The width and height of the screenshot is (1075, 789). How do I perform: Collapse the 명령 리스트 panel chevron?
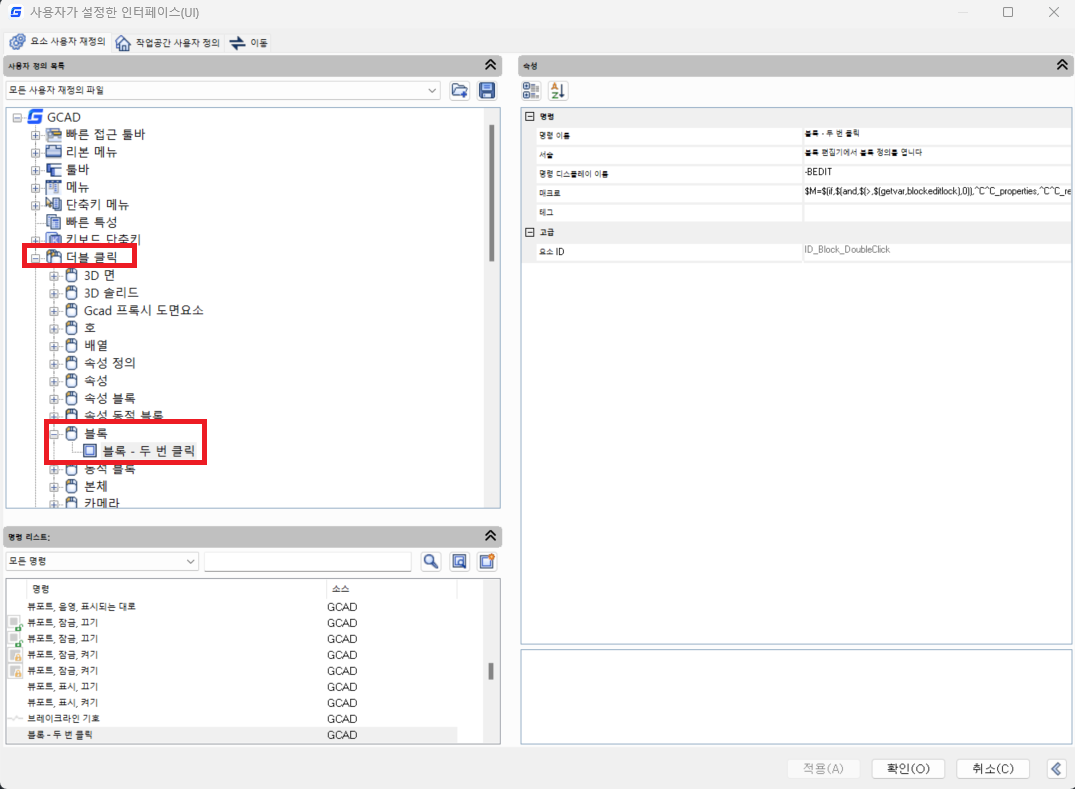[490, 536]
